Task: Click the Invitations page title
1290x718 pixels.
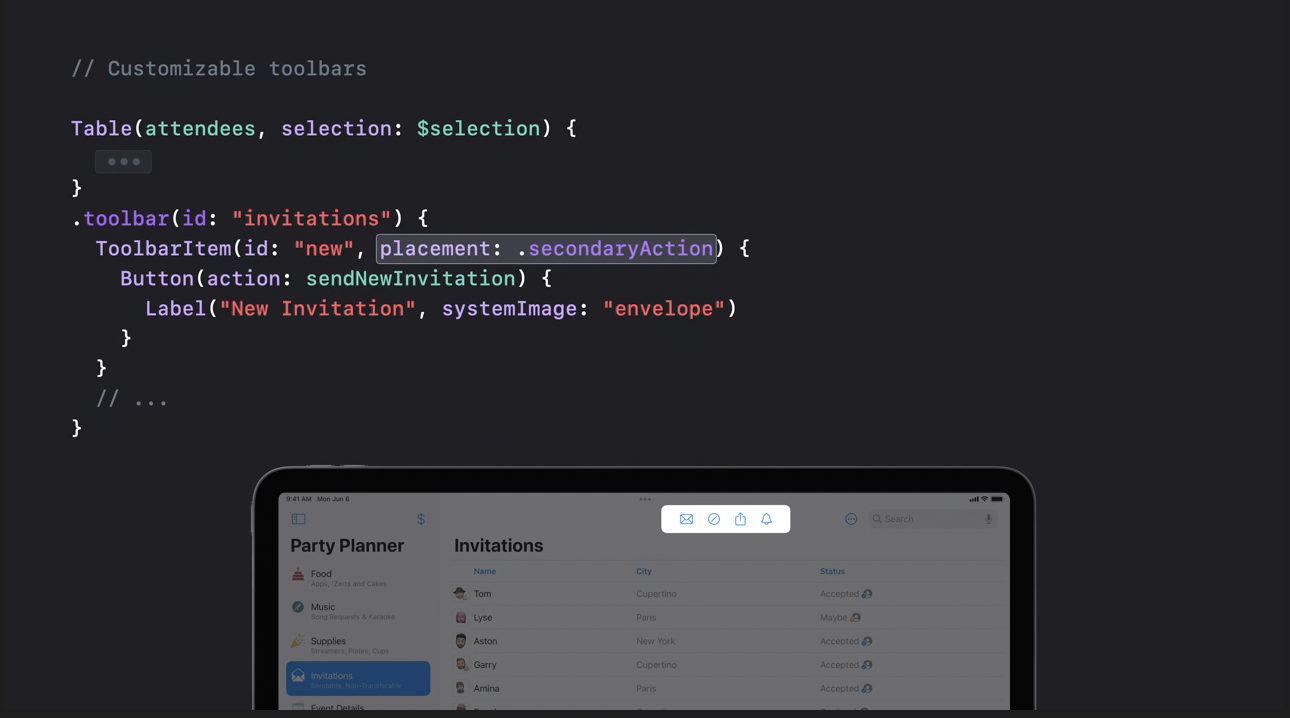Action: [498, 546]
